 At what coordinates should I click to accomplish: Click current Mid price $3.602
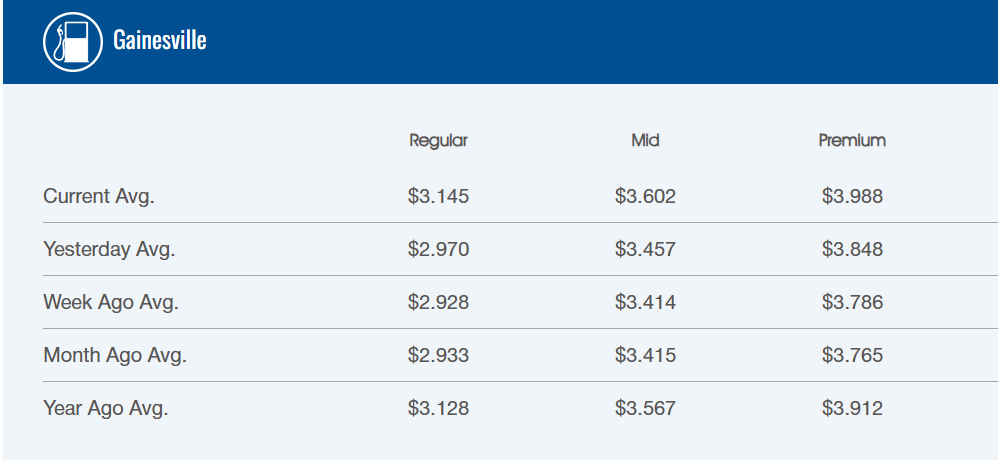pos(645,196)
